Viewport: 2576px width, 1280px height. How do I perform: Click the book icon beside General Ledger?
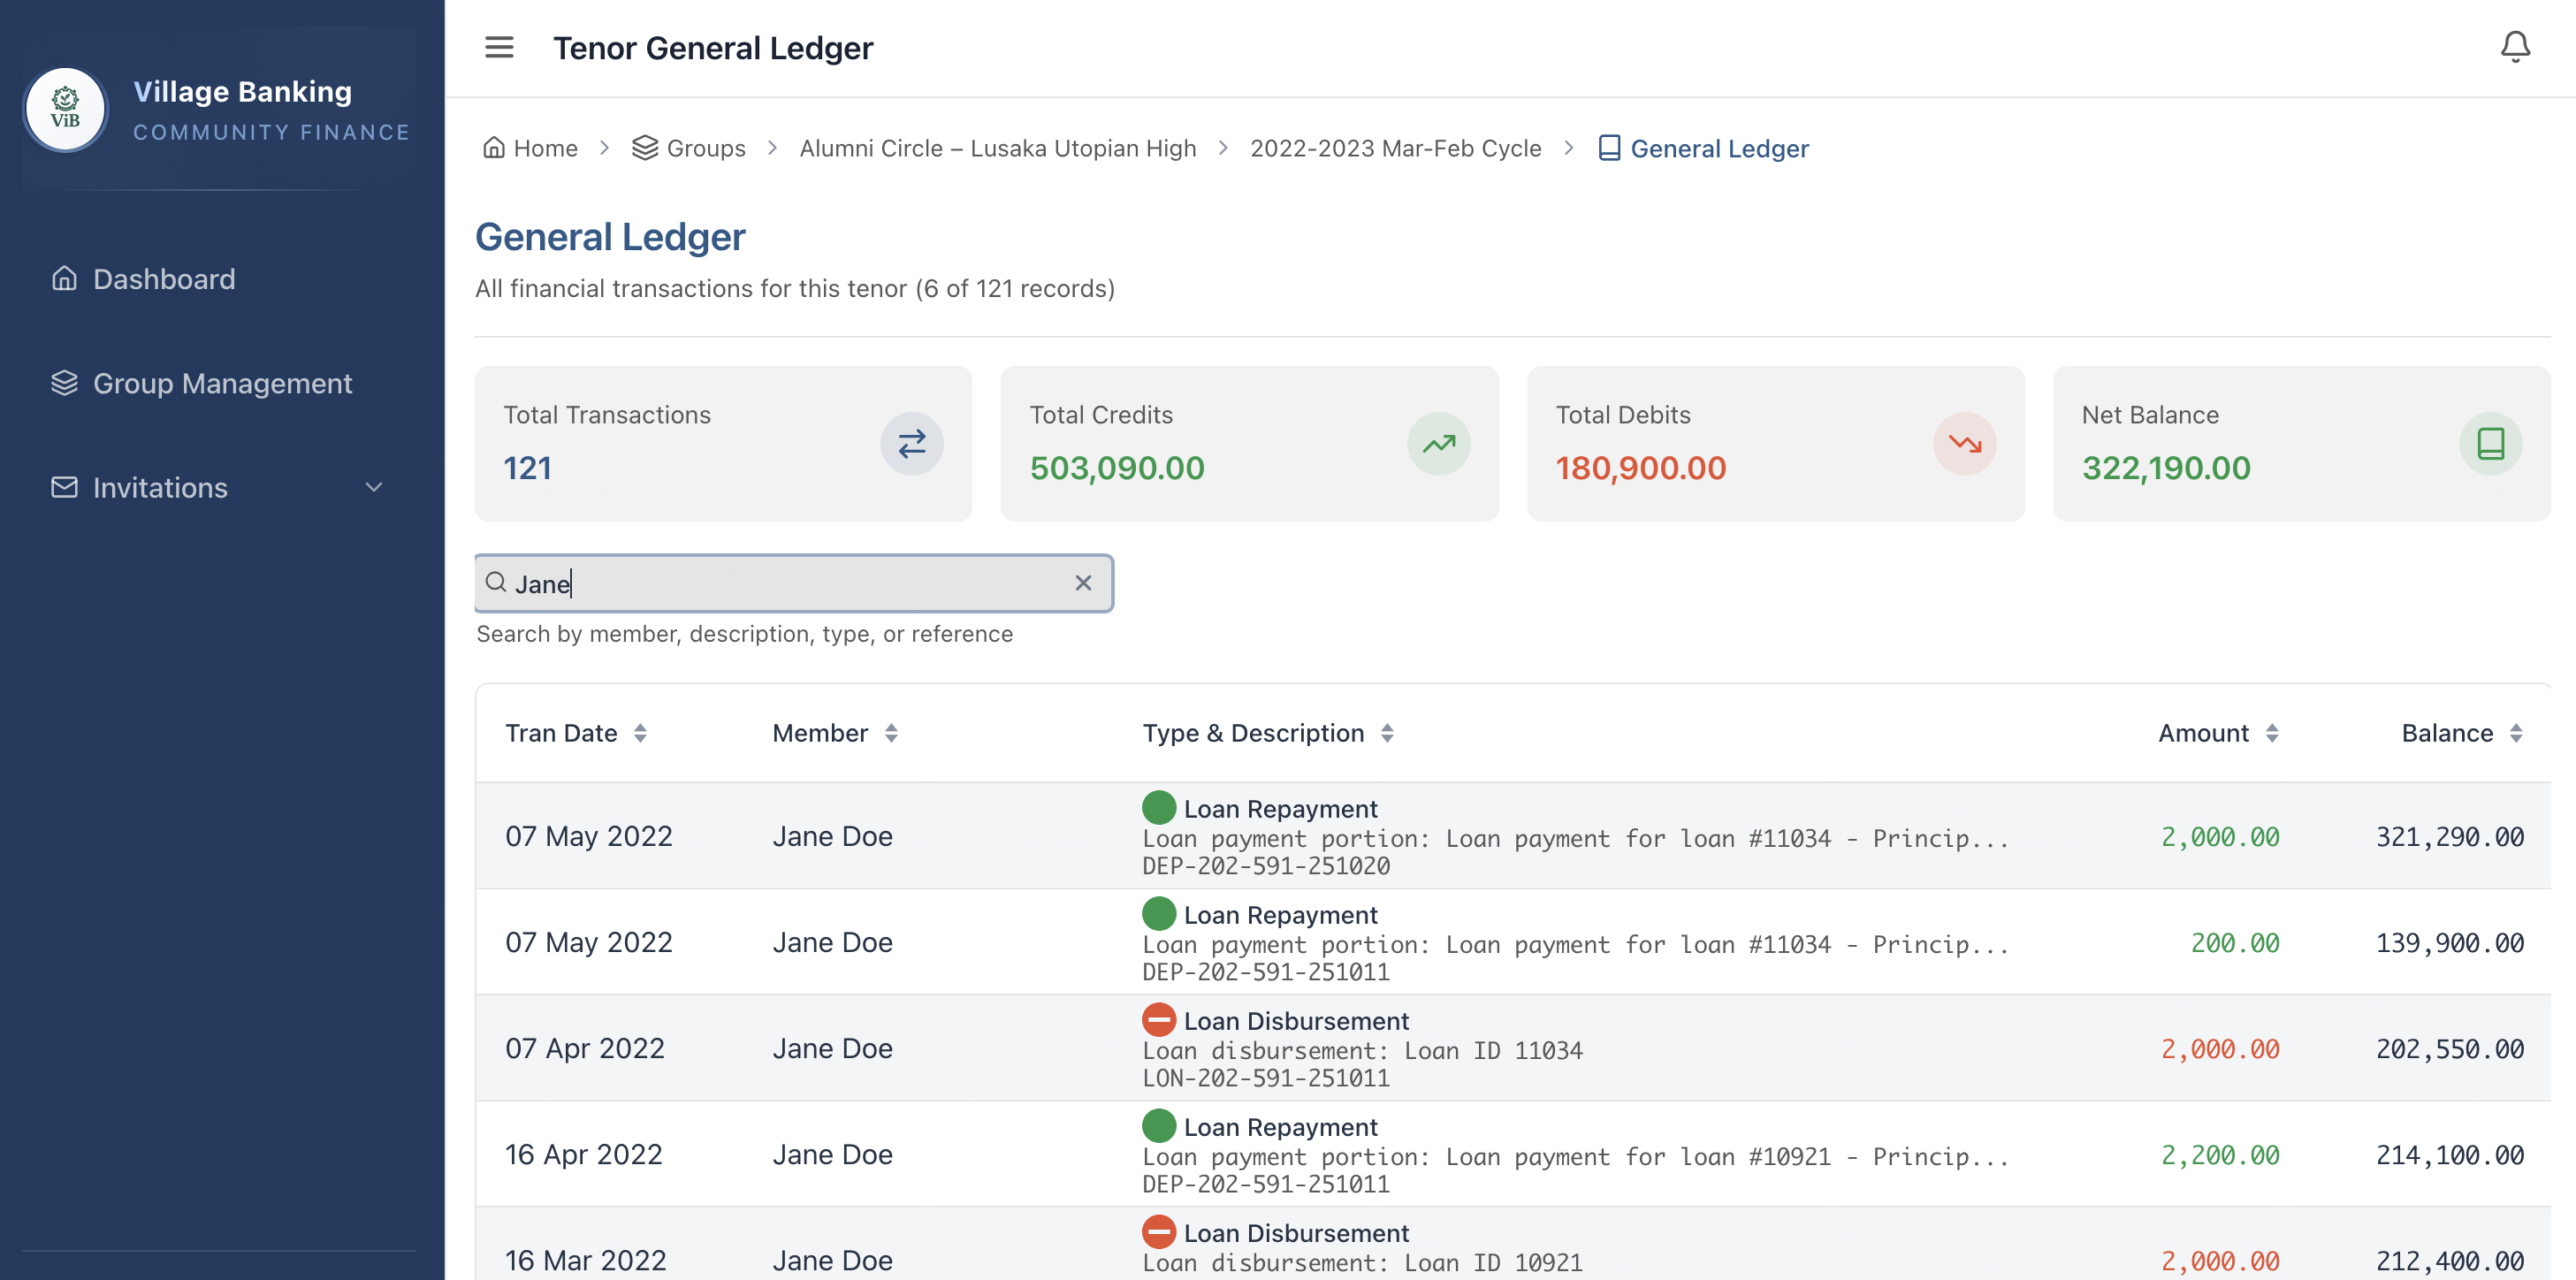[x=1608, y=147]
